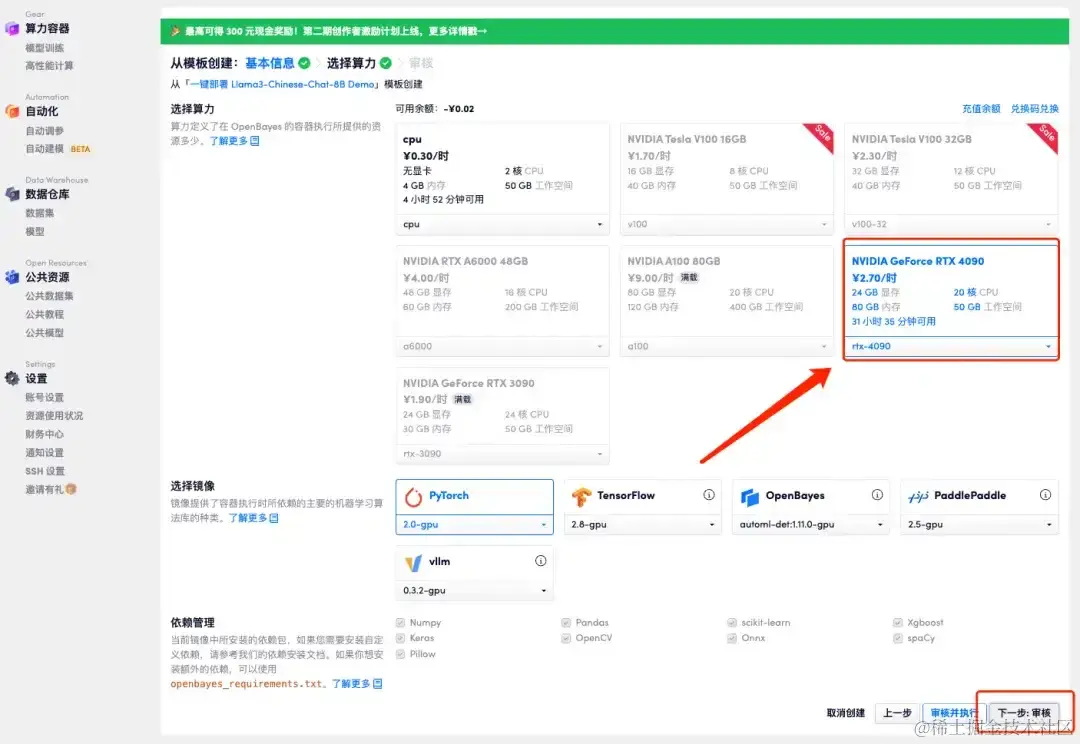Click the banner announcement icon

pyautogui.click(x=175, y=31)
